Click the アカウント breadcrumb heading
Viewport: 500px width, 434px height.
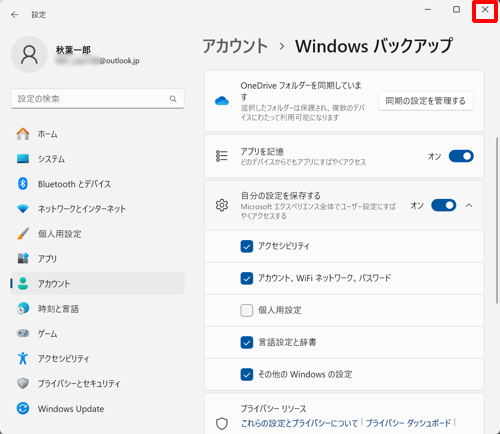(x=235, y=46)
